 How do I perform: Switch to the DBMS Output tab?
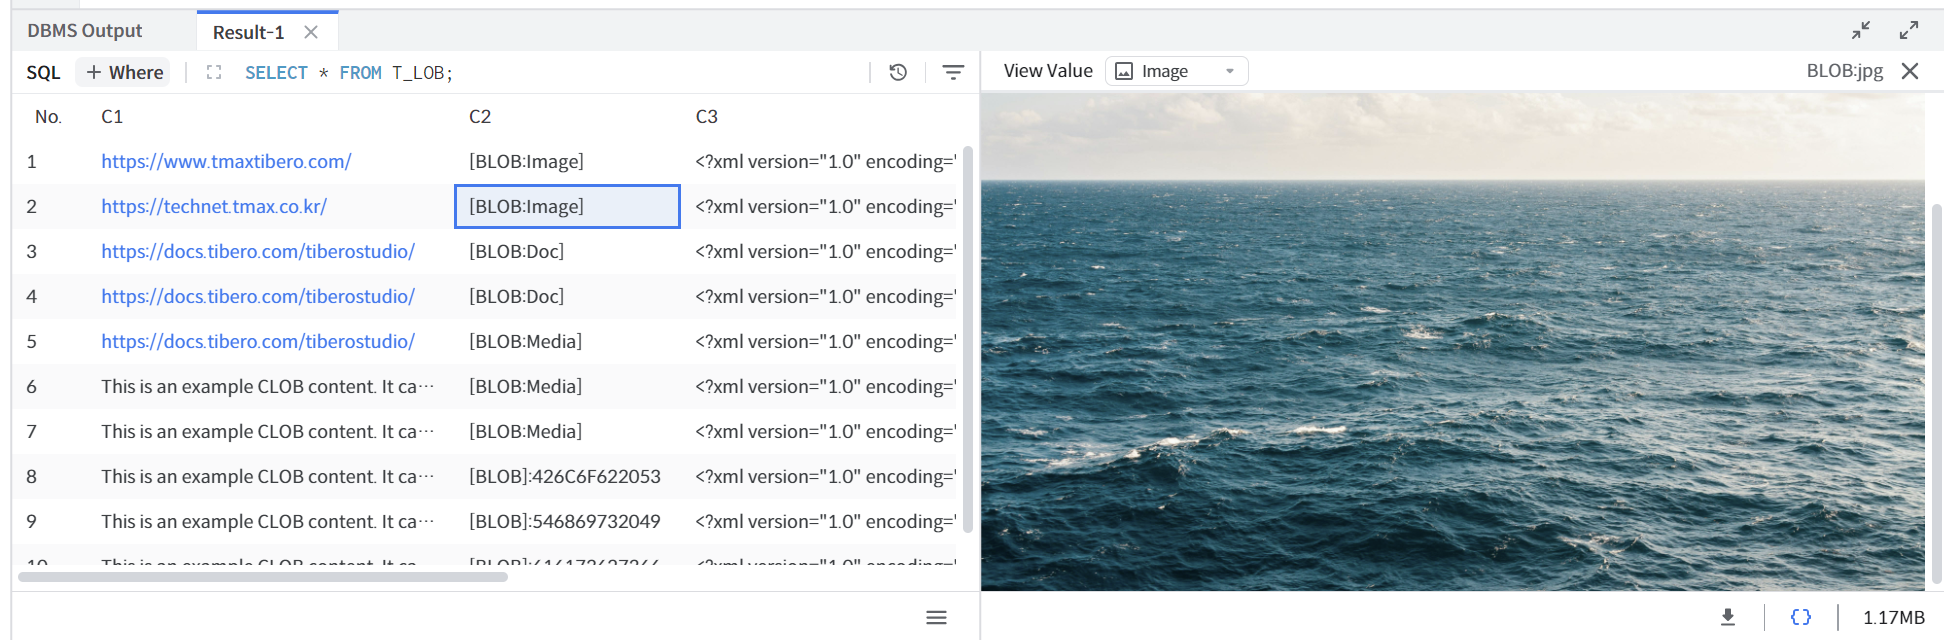pos(85,31)
